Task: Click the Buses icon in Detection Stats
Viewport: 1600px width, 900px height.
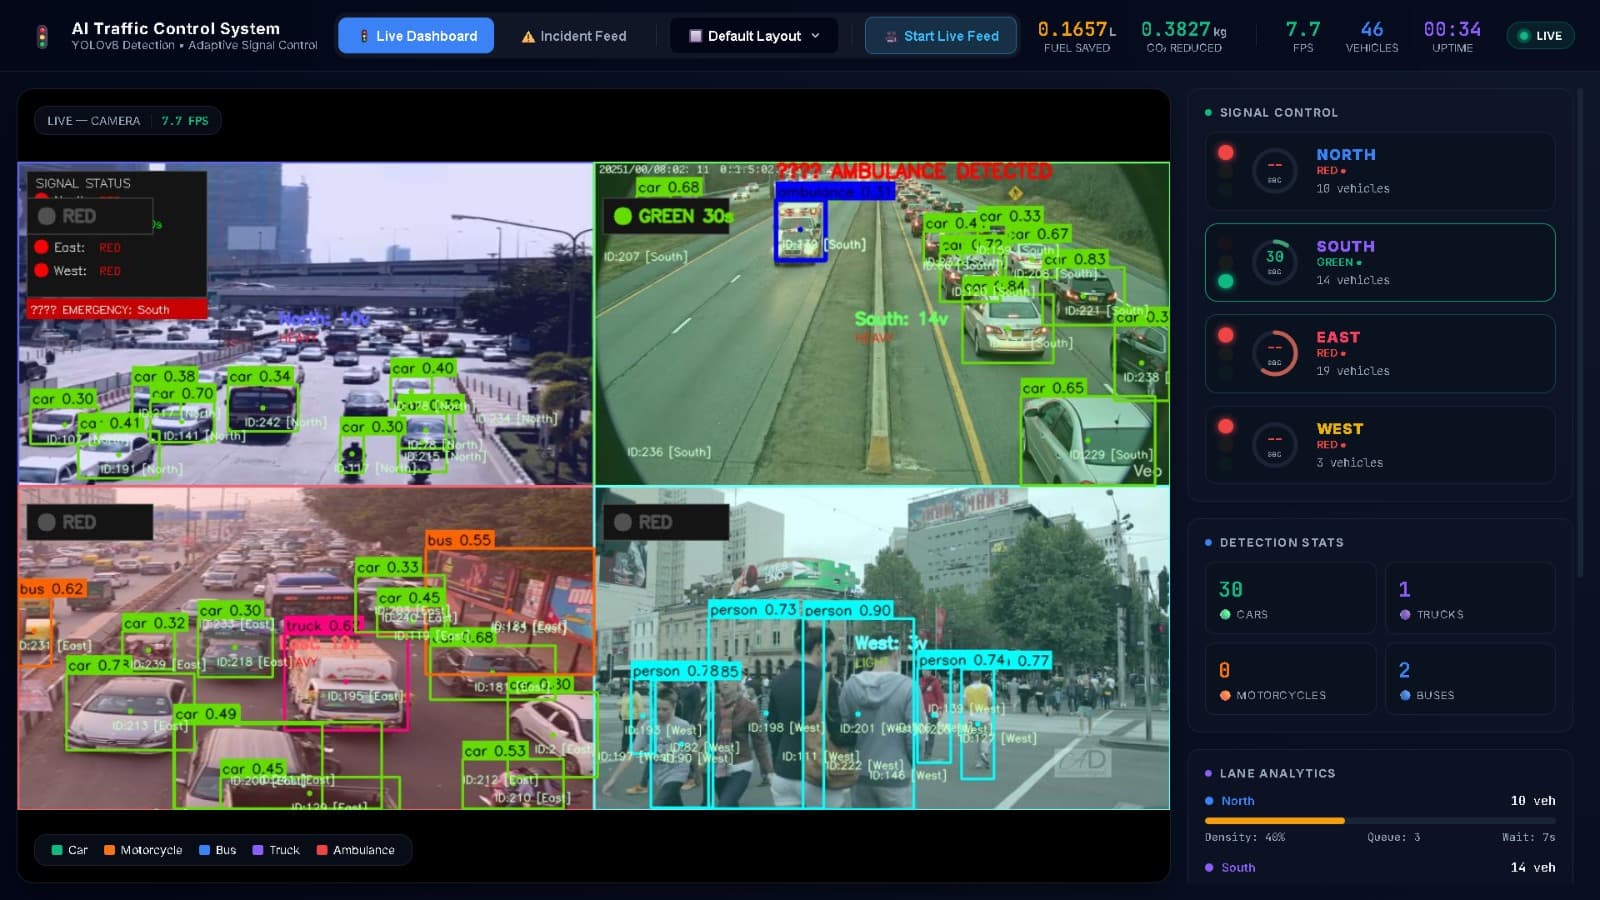Action: 1405,695
